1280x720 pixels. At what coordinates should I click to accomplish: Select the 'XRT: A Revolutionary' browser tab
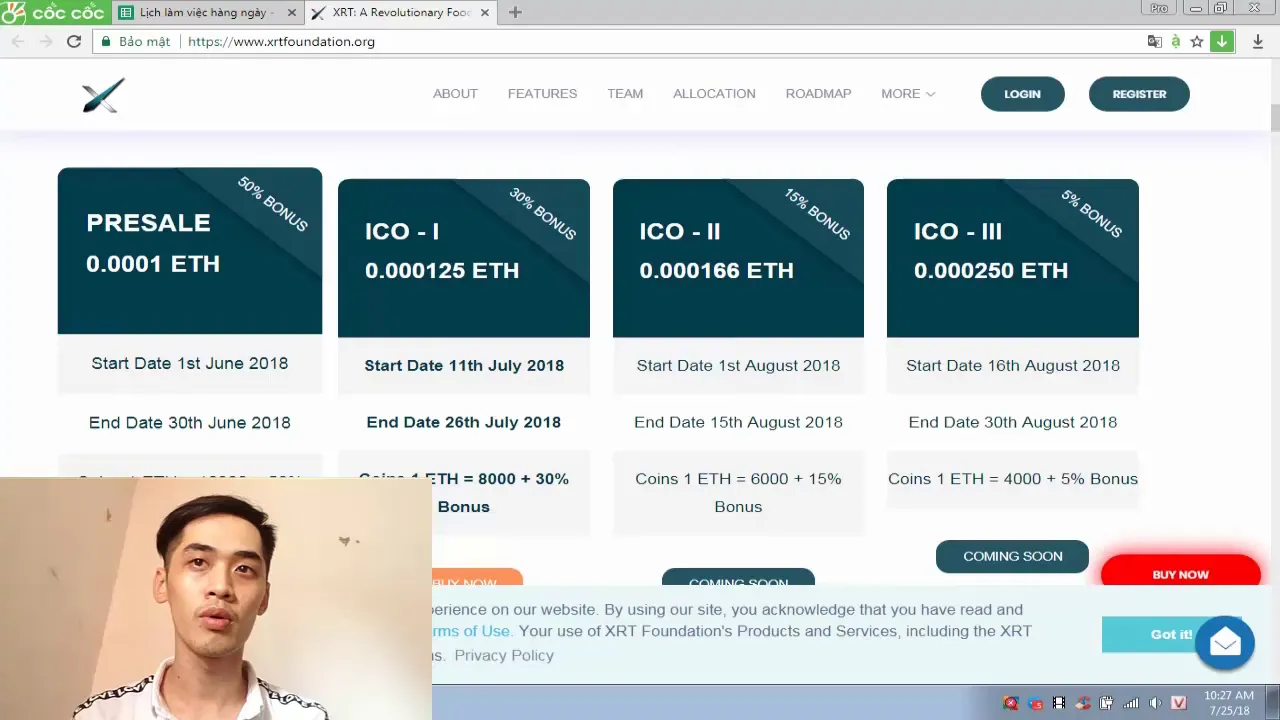click(x=400, y=13)
